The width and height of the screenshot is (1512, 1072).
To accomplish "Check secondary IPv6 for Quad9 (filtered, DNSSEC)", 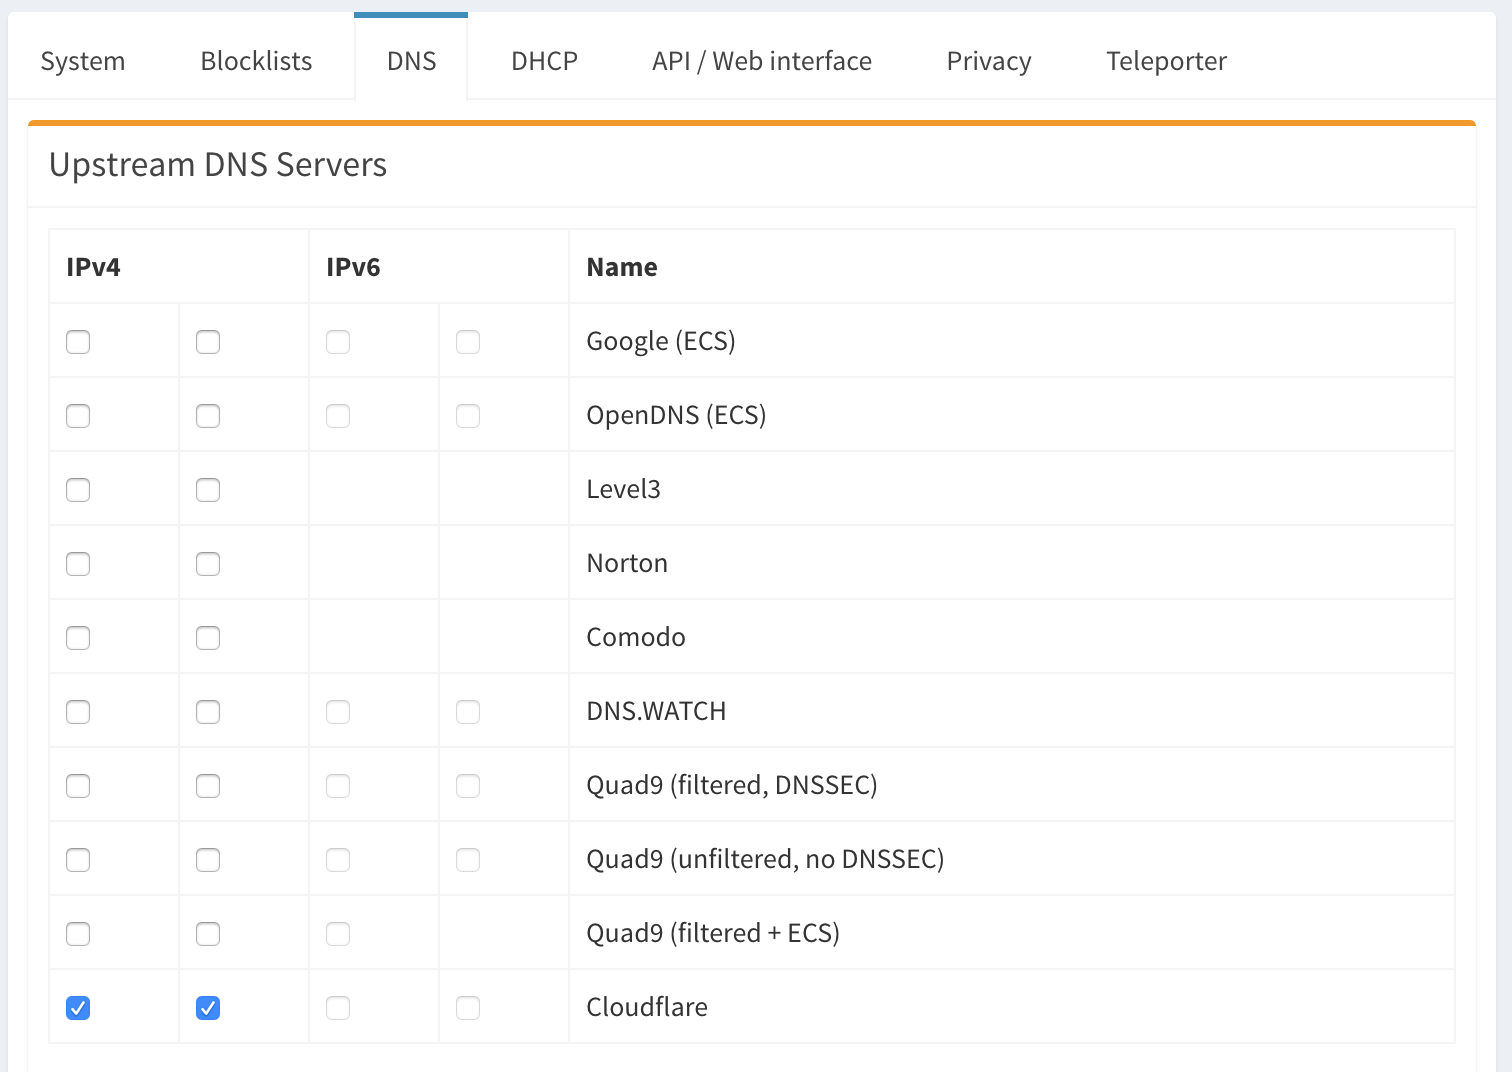I will tap(468, 786).
